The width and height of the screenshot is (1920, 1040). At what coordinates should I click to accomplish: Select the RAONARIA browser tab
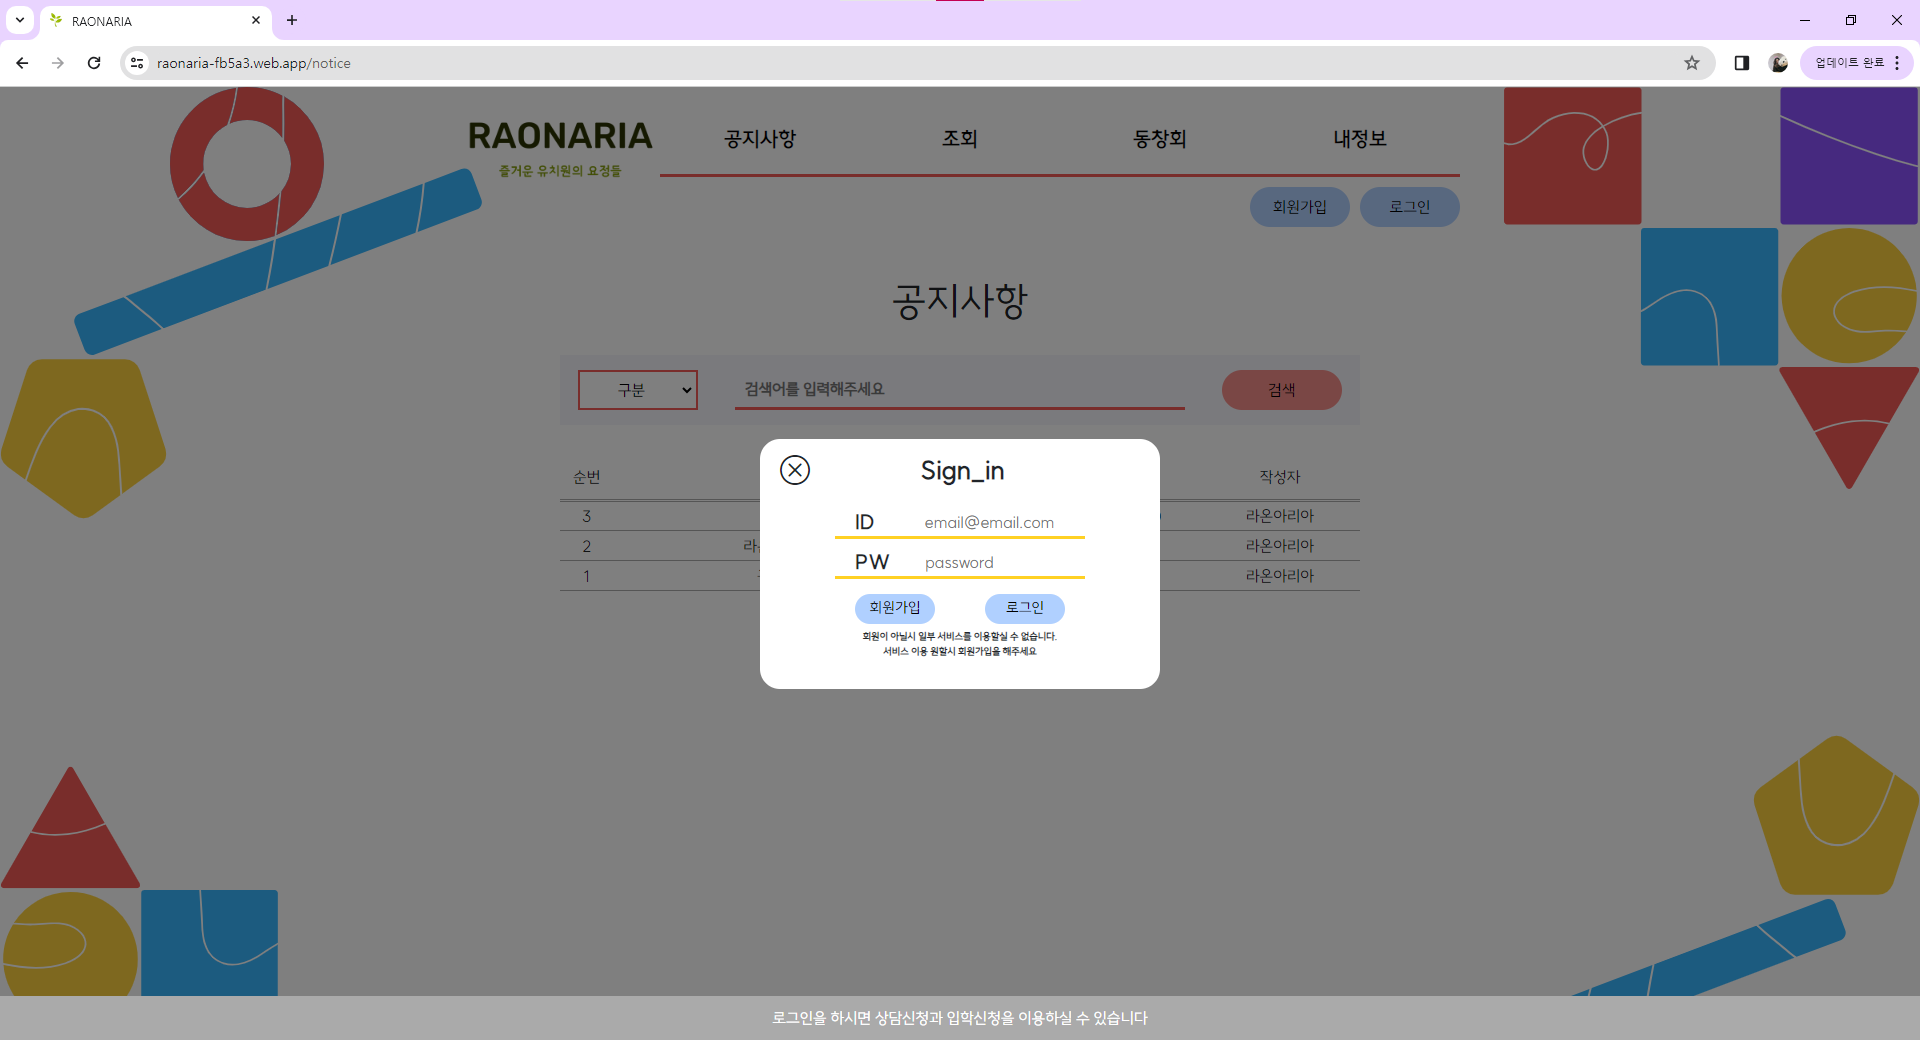pos(155,21)
